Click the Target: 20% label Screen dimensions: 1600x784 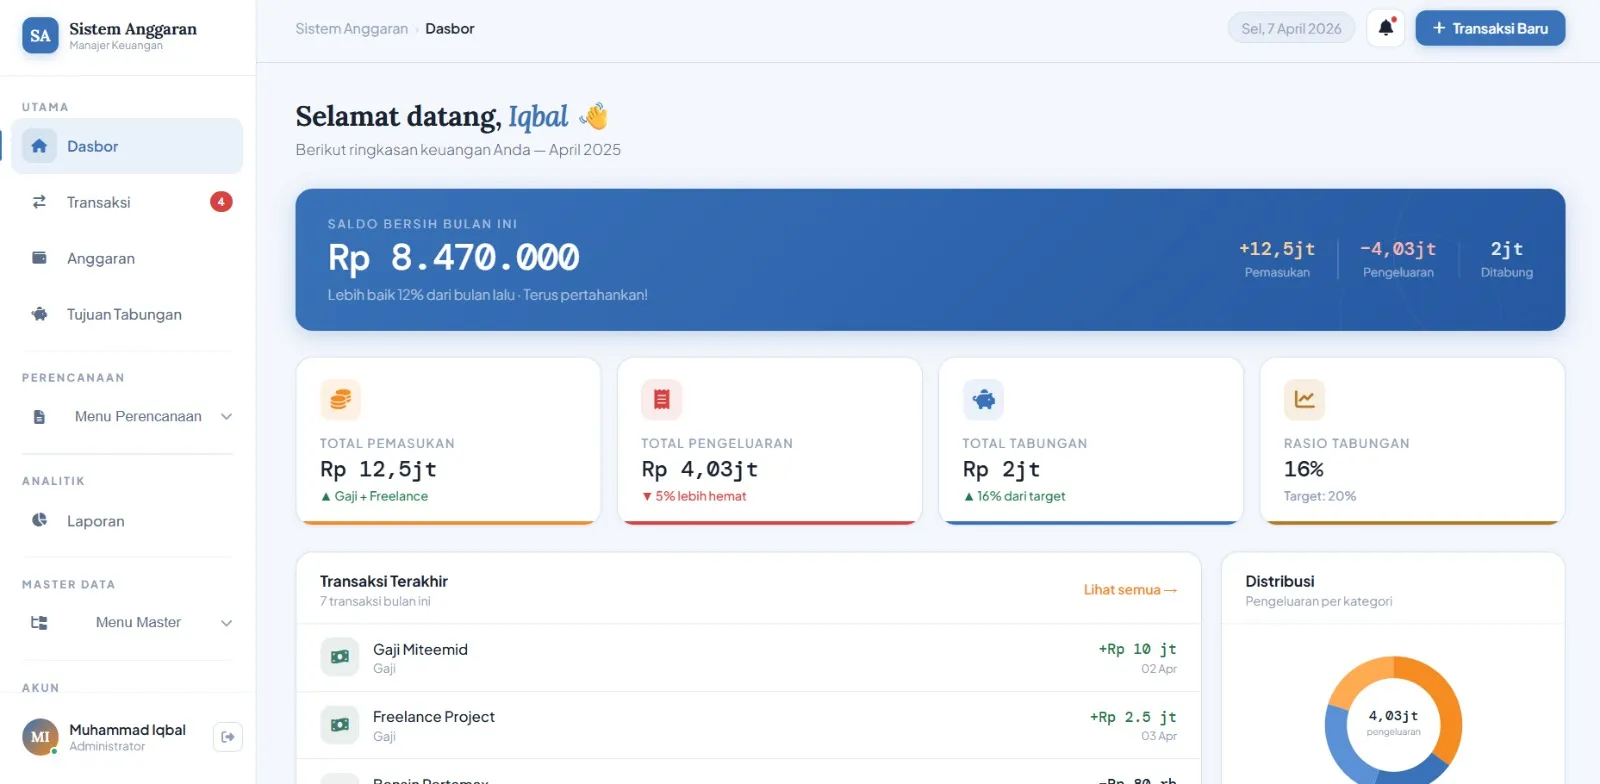pos(1320,496)
